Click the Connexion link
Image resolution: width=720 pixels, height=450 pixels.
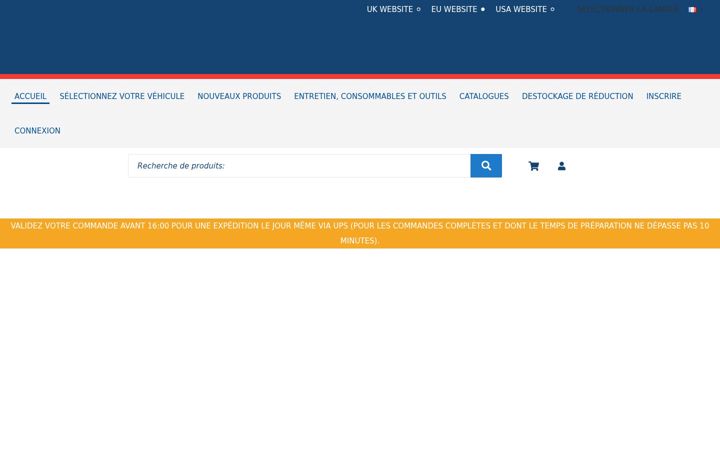coord(37,130)
